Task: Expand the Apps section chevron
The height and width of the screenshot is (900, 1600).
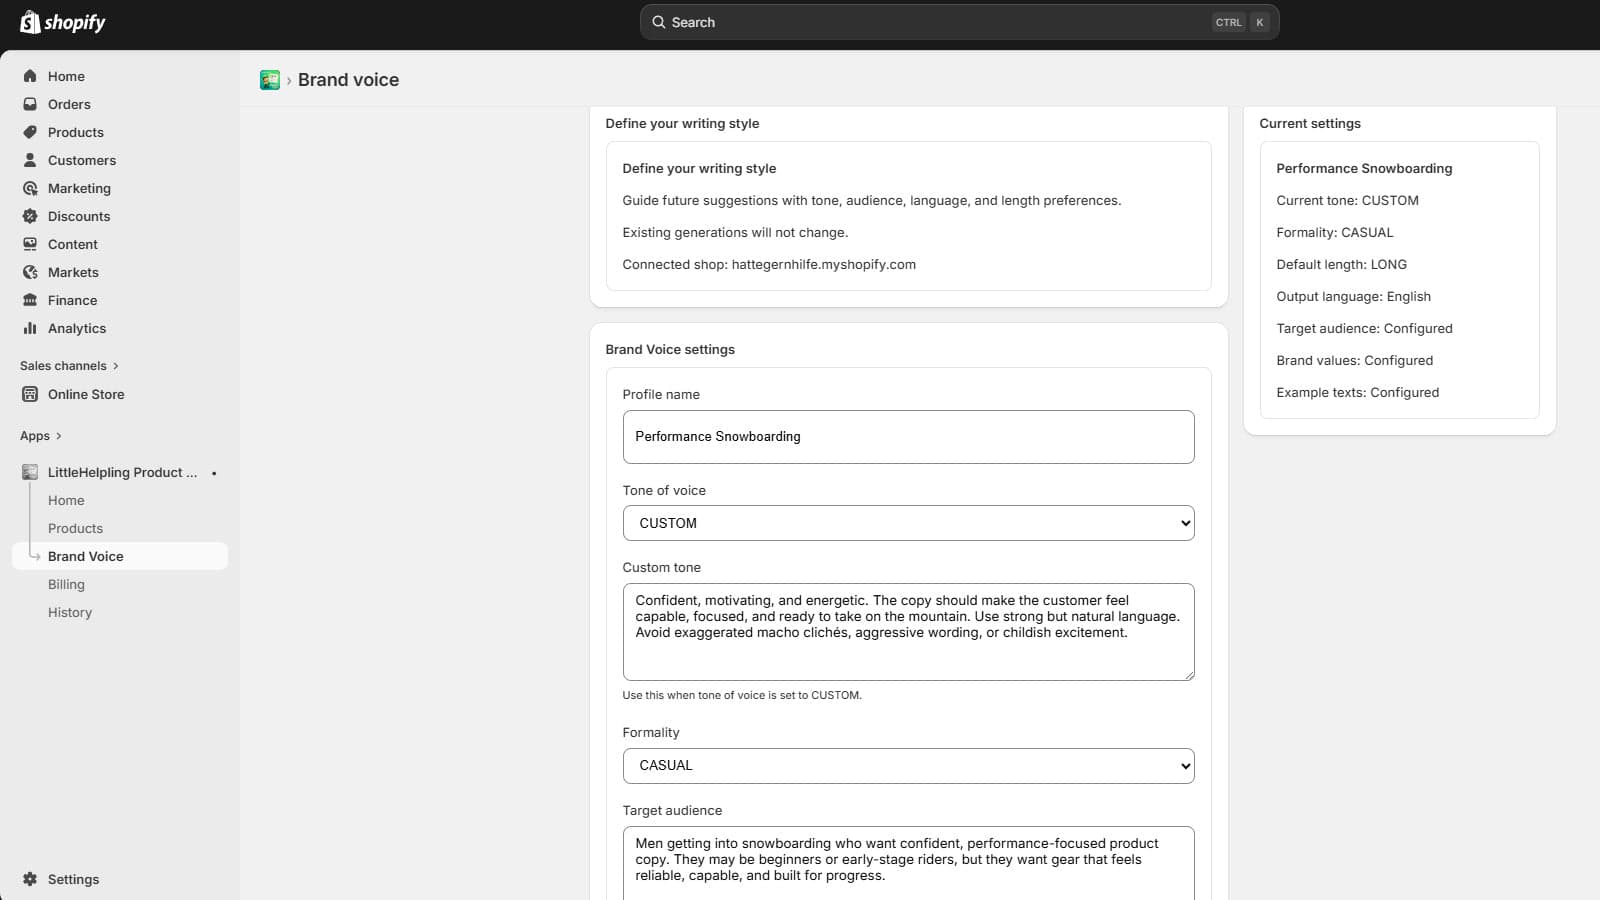Action: (x=59, y=436)
